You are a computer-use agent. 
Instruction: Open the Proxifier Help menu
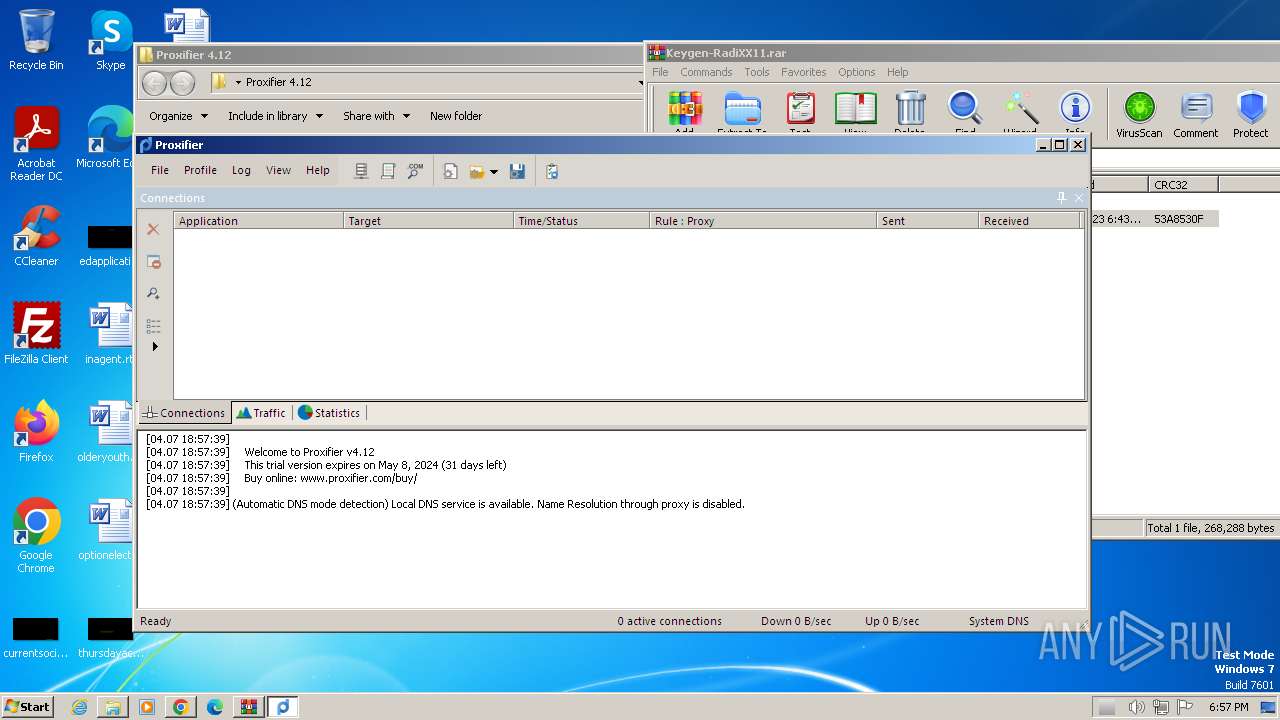[318, 170]
